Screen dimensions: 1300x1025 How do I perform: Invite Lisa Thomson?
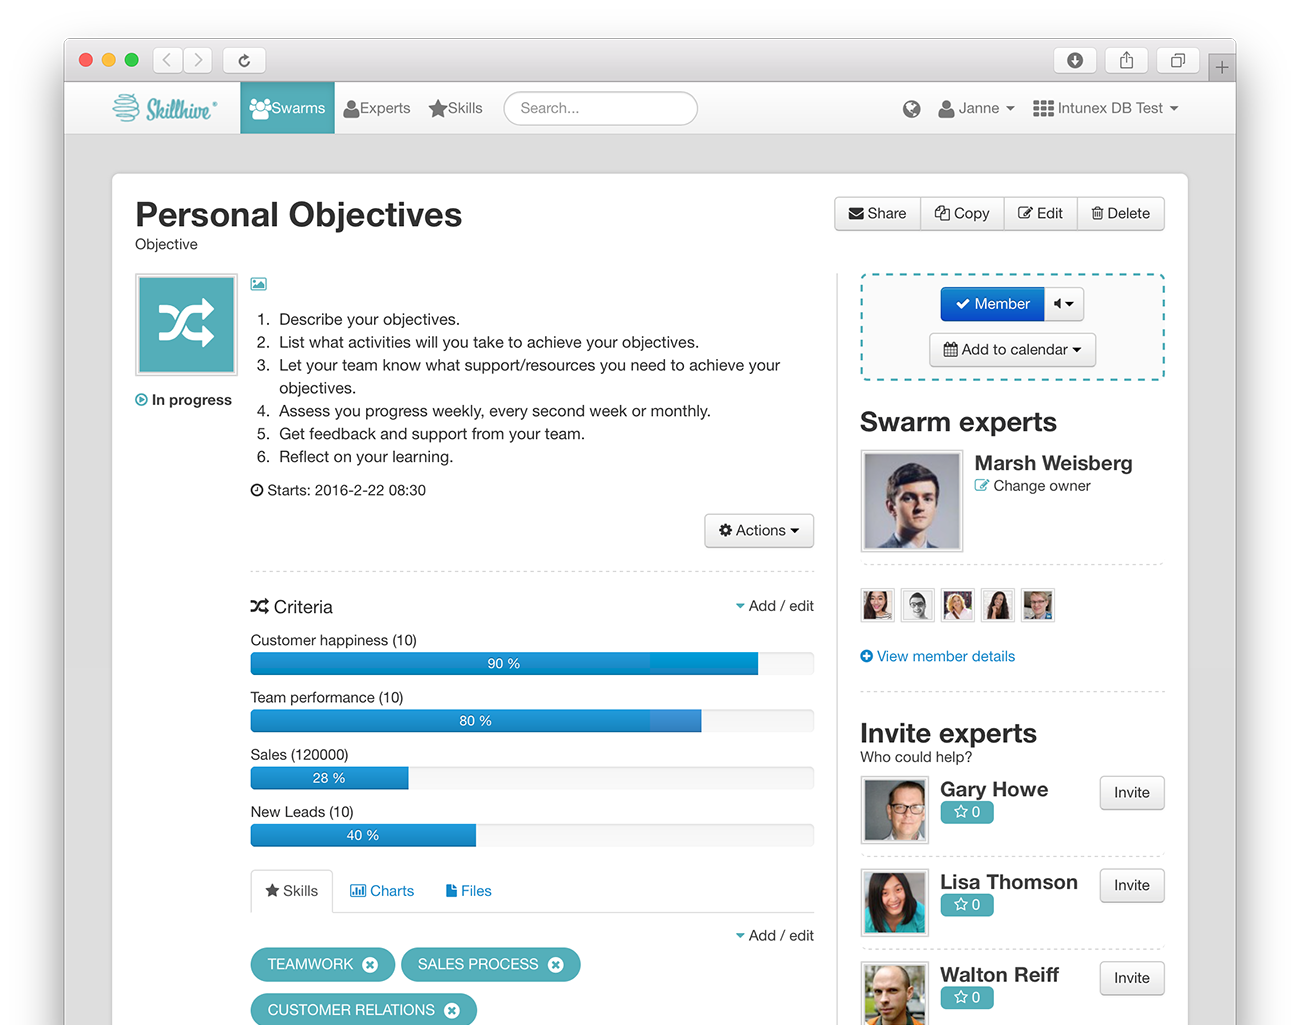[x=1132, y=886]
